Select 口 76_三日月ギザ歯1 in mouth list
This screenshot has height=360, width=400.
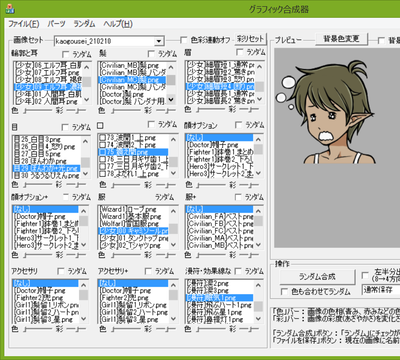click(x=133, y=159)
